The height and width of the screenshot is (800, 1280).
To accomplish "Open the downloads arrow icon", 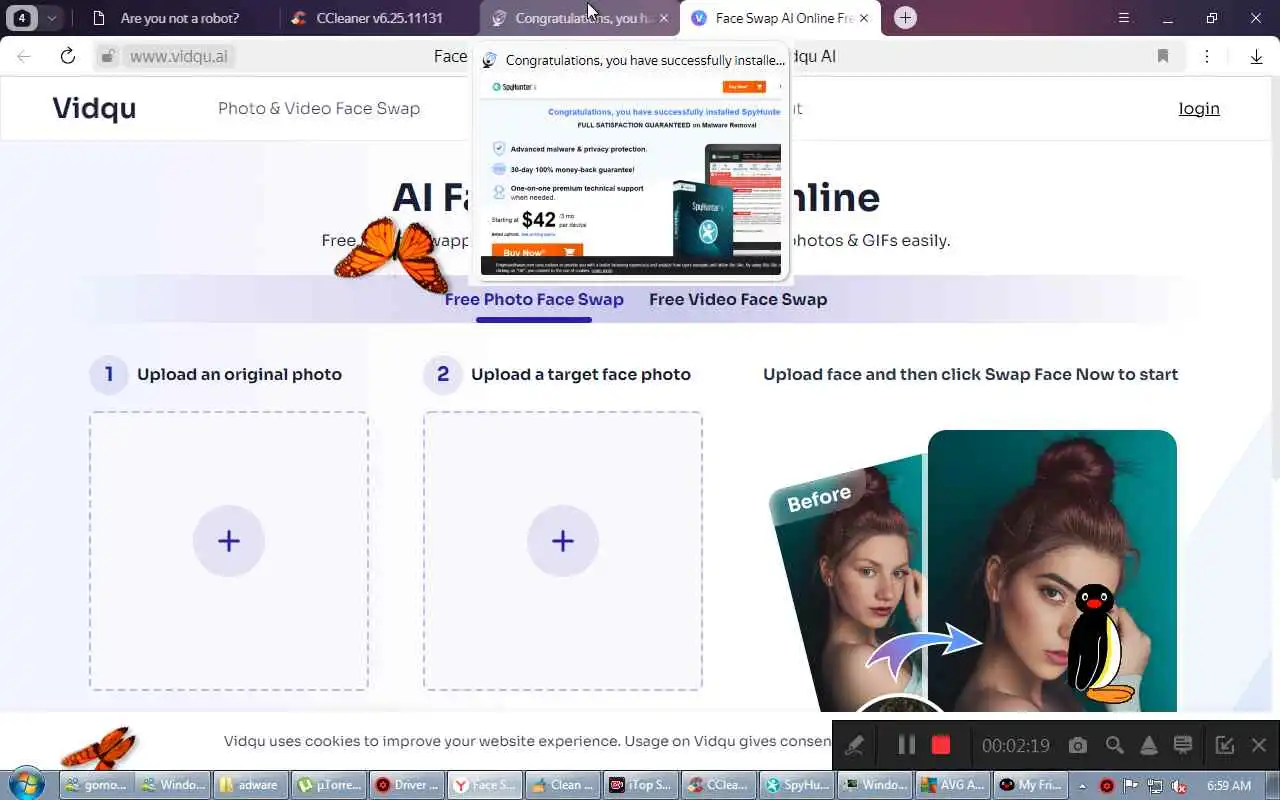I will click(x=1256, y=56).
